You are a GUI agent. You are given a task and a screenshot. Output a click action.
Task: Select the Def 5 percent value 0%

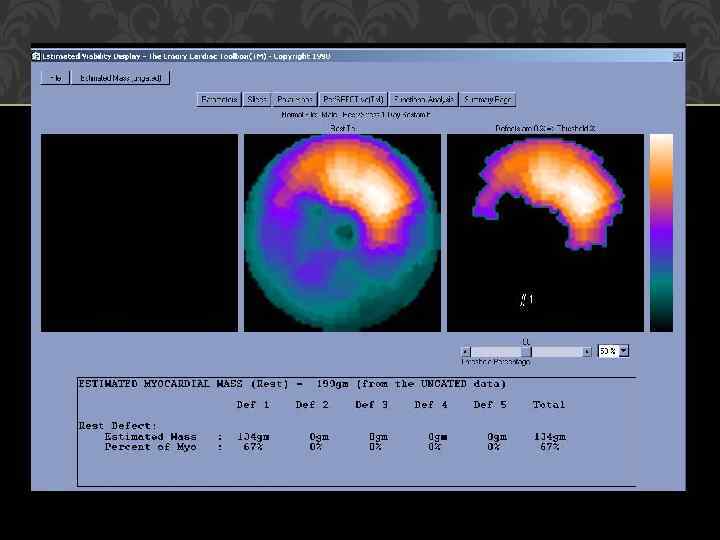coord(494,447)
